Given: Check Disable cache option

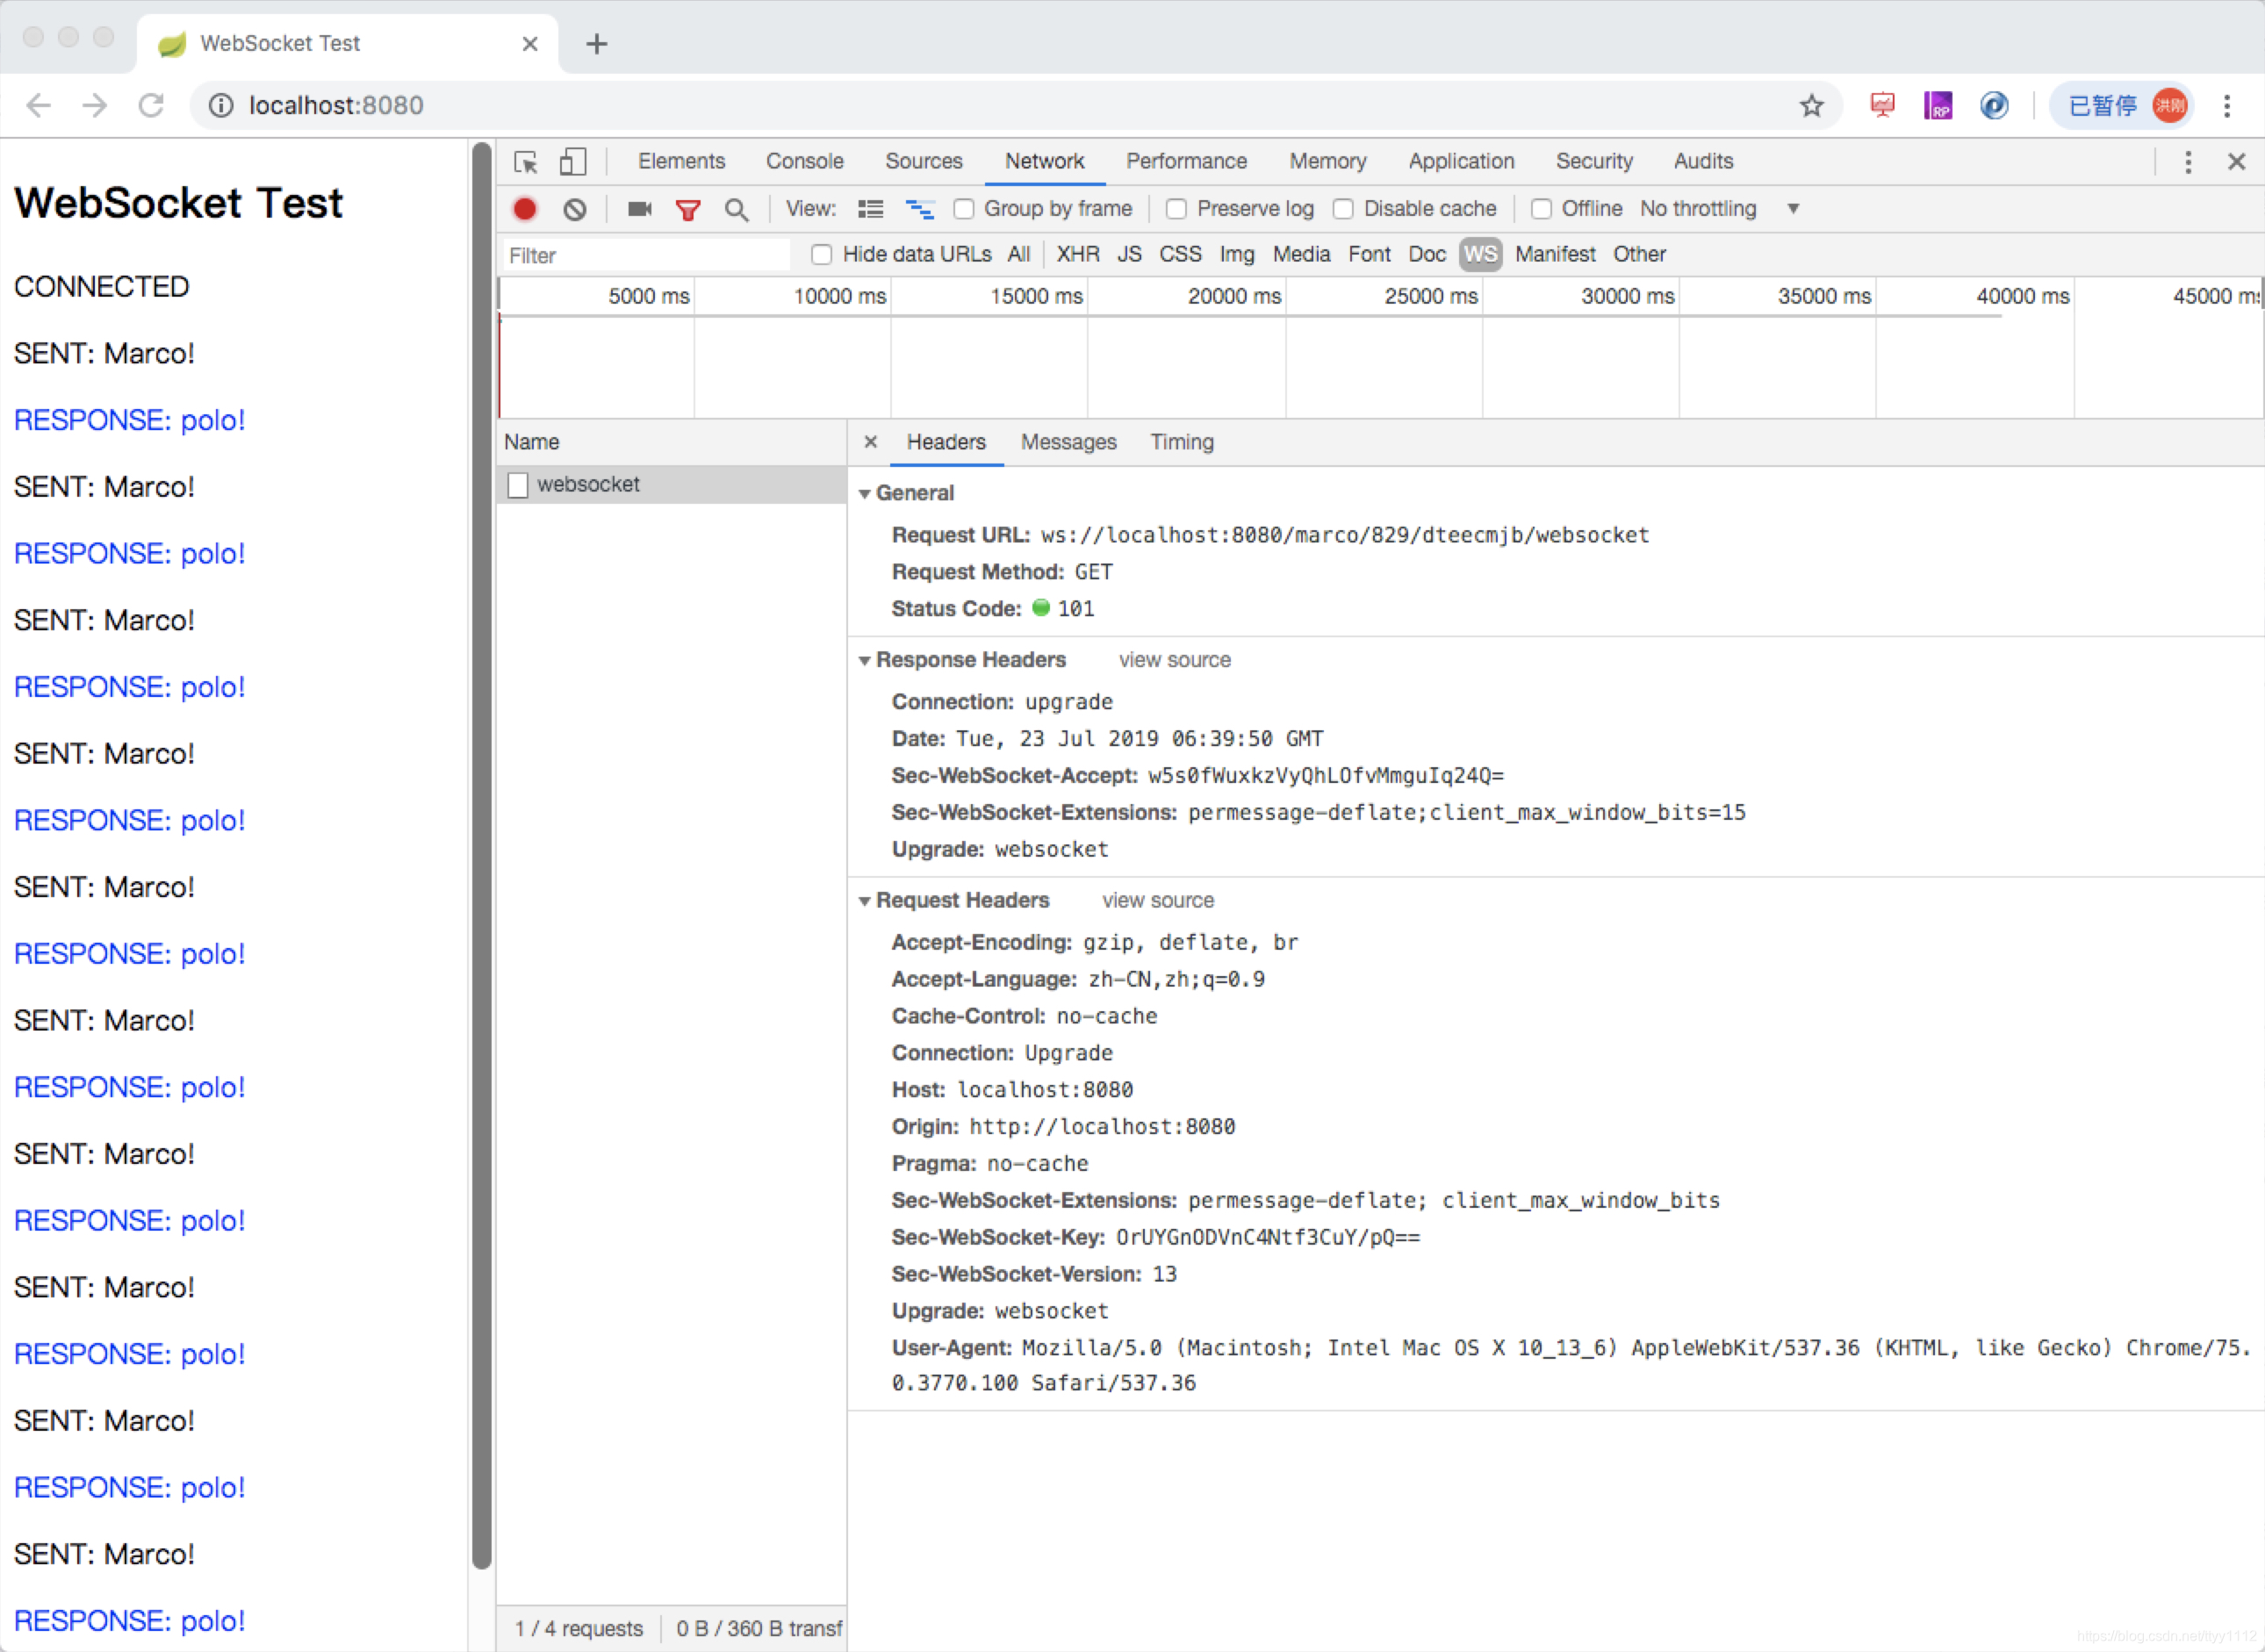Looking at the screenshot, I should 1344,209.
